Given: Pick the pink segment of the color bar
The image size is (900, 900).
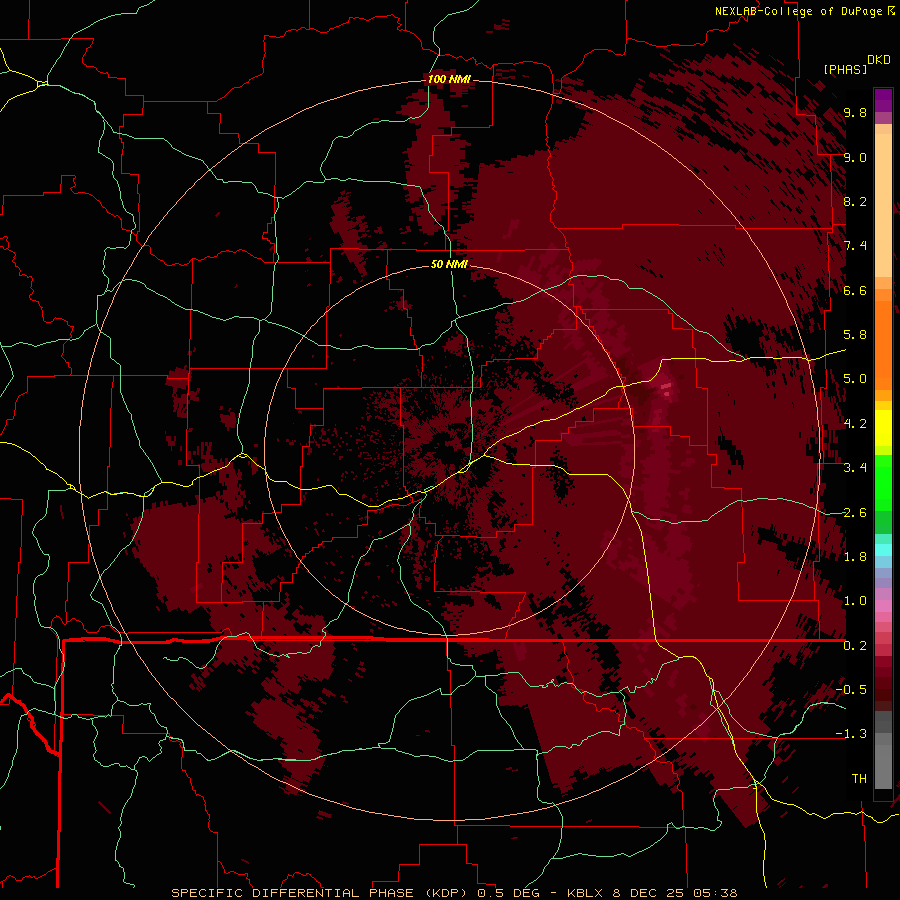Looking at the screenshot, I should pos(883,606).
